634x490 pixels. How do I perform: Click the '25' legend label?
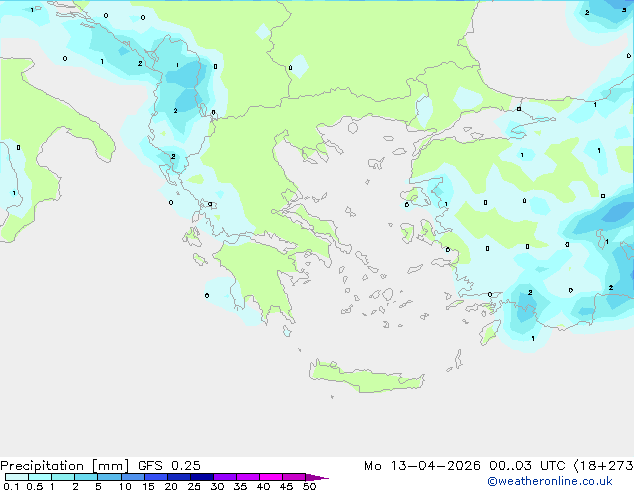(194, 486)
